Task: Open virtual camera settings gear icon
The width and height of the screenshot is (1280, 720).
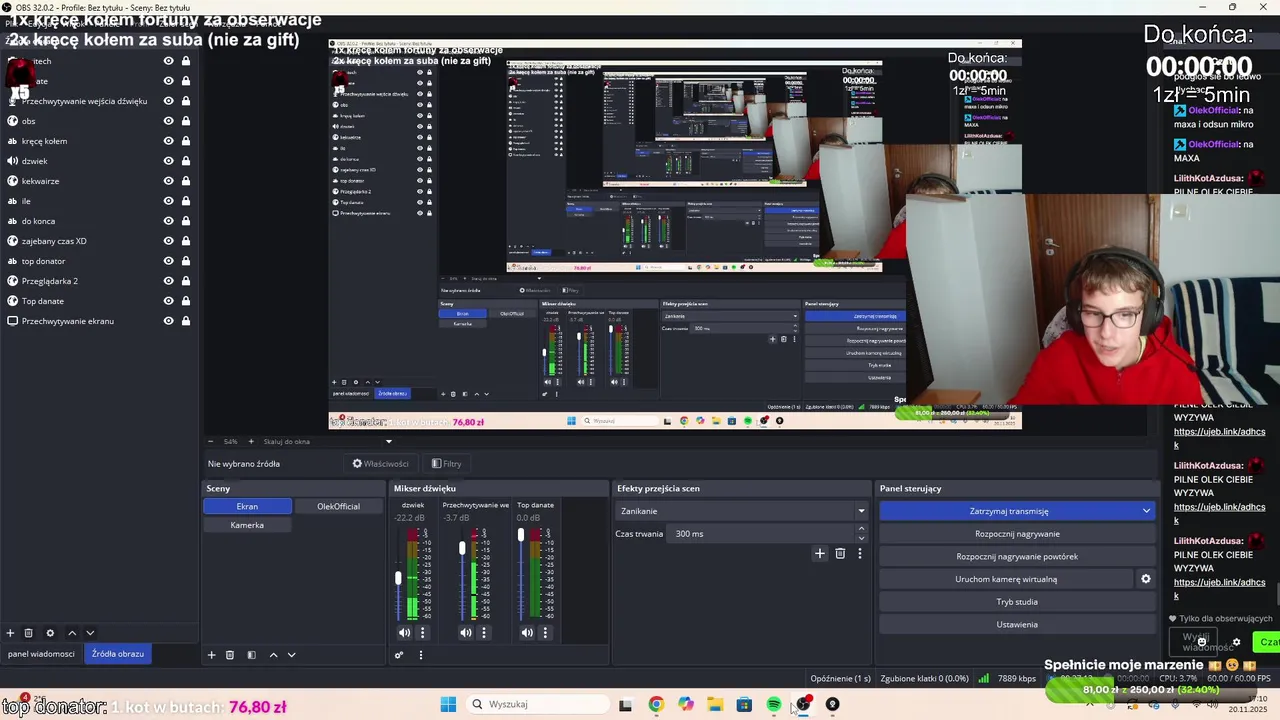Action: [1146, 579]
